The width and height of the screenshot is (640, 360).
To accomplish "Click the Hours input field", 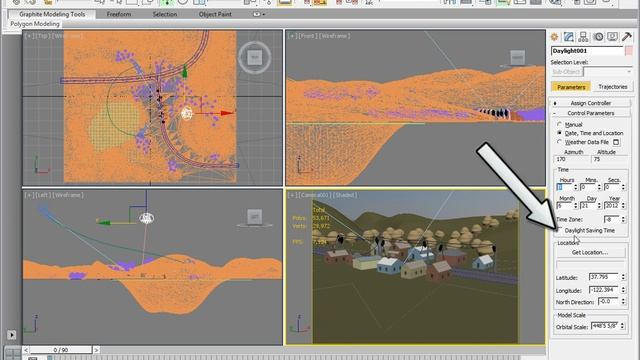I will (565, 187).
